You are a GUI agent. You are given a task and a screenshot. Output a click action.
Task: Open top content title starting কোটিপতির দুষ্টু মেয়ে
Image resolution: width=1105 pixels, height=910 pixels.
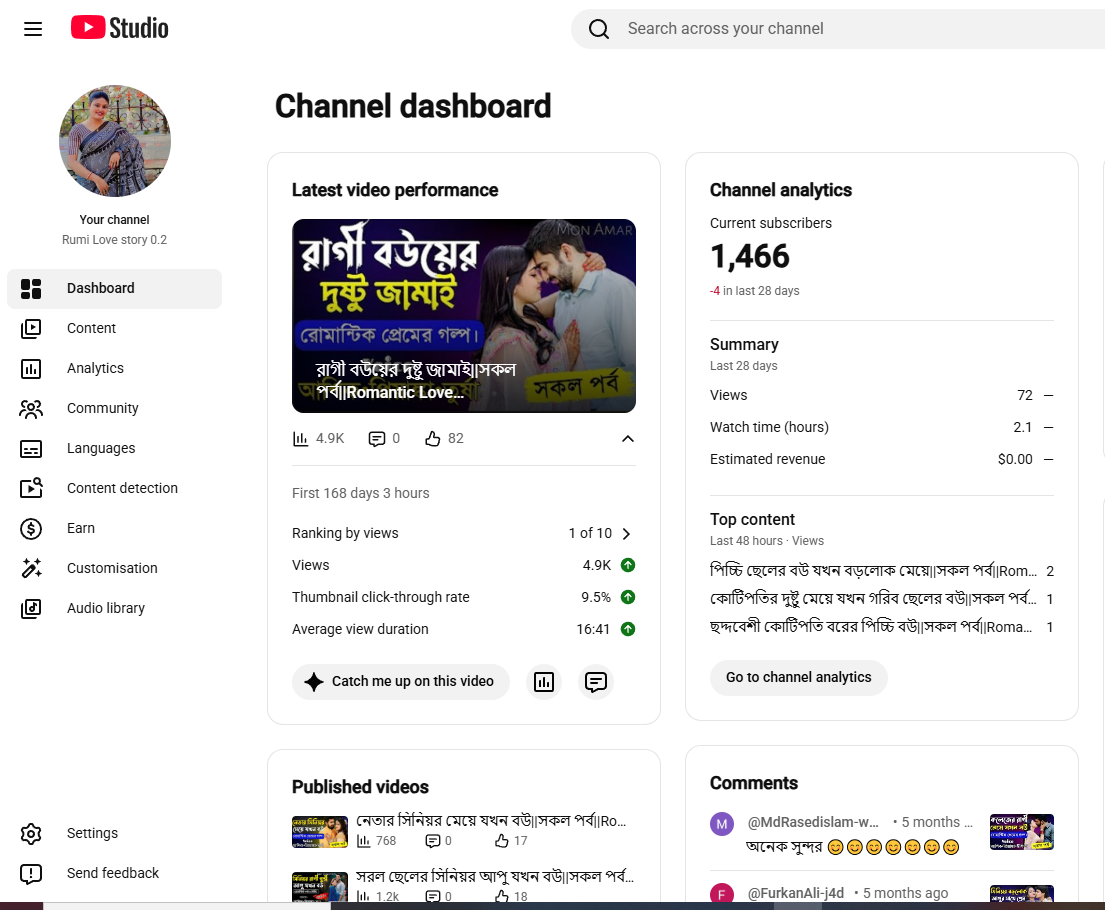[x=873, y=599]
